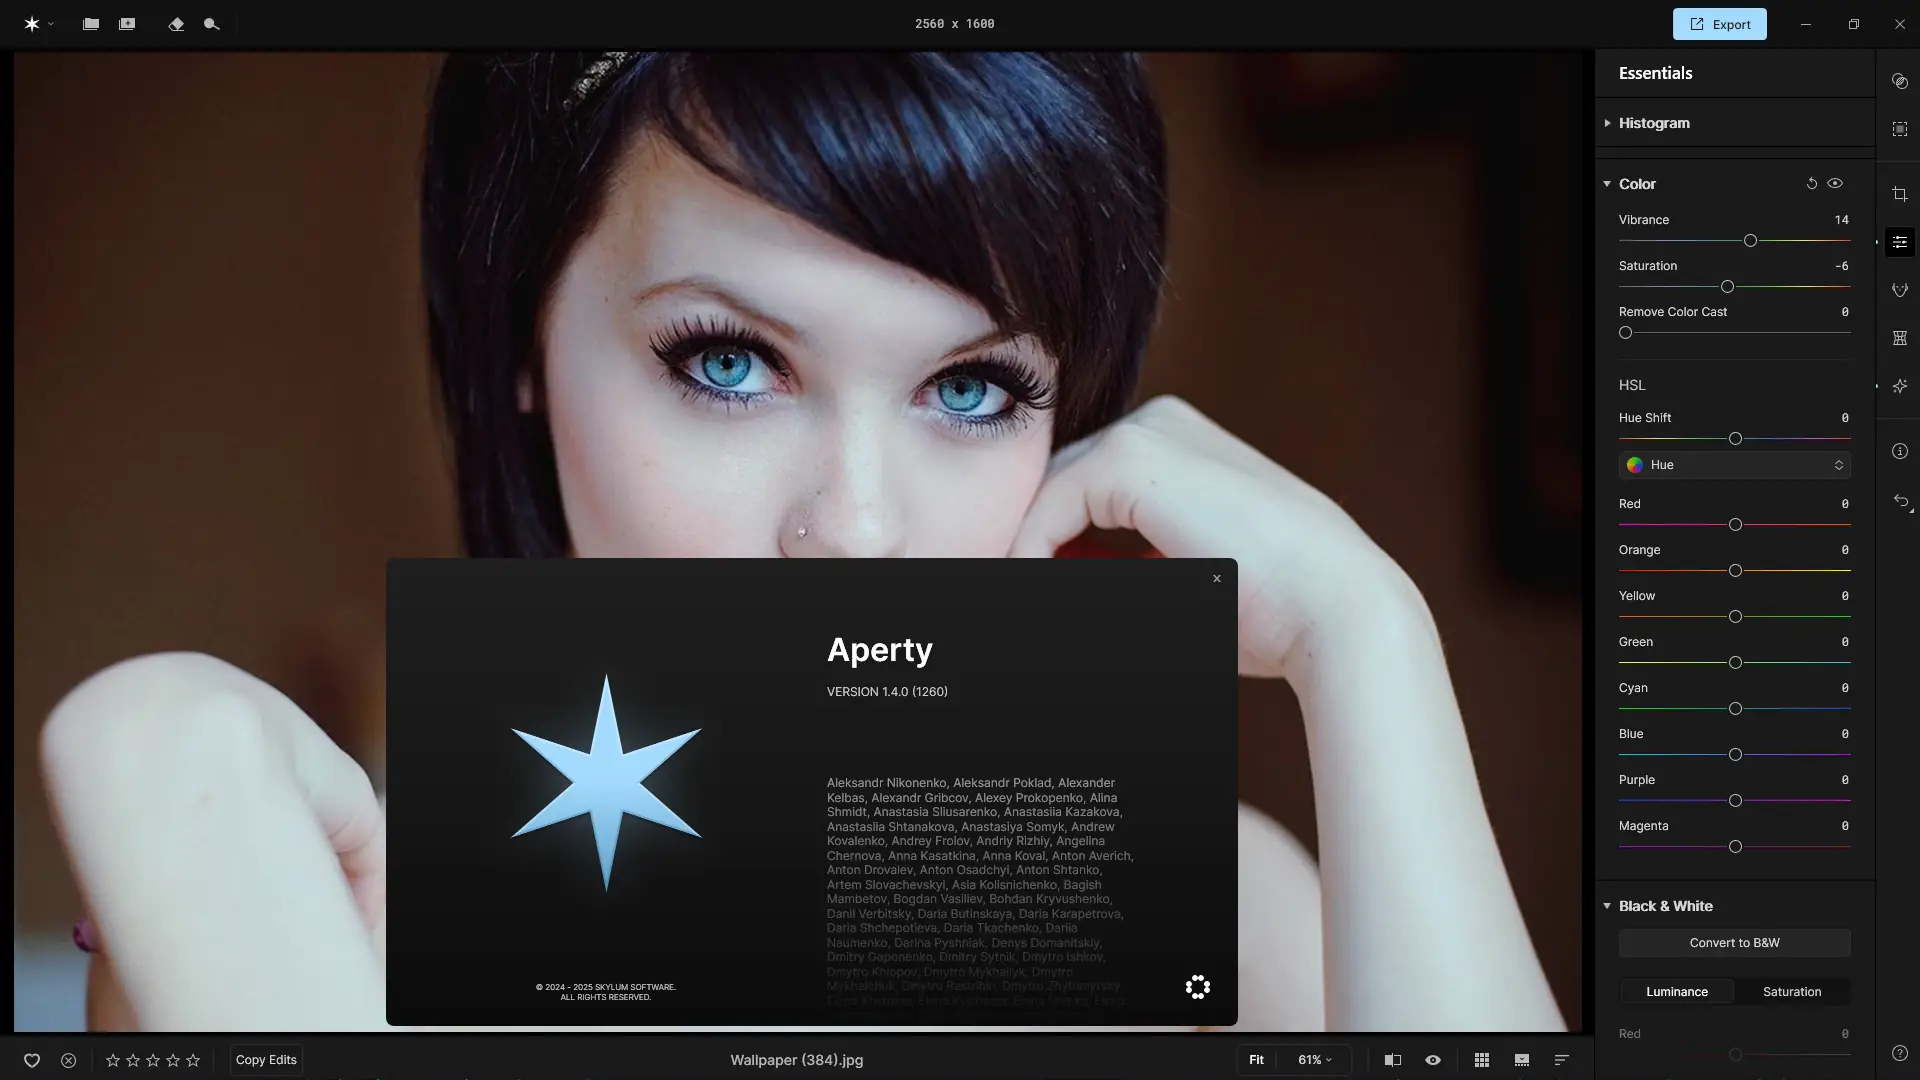Open the image info icon in right sidebar

point(1900,451)
